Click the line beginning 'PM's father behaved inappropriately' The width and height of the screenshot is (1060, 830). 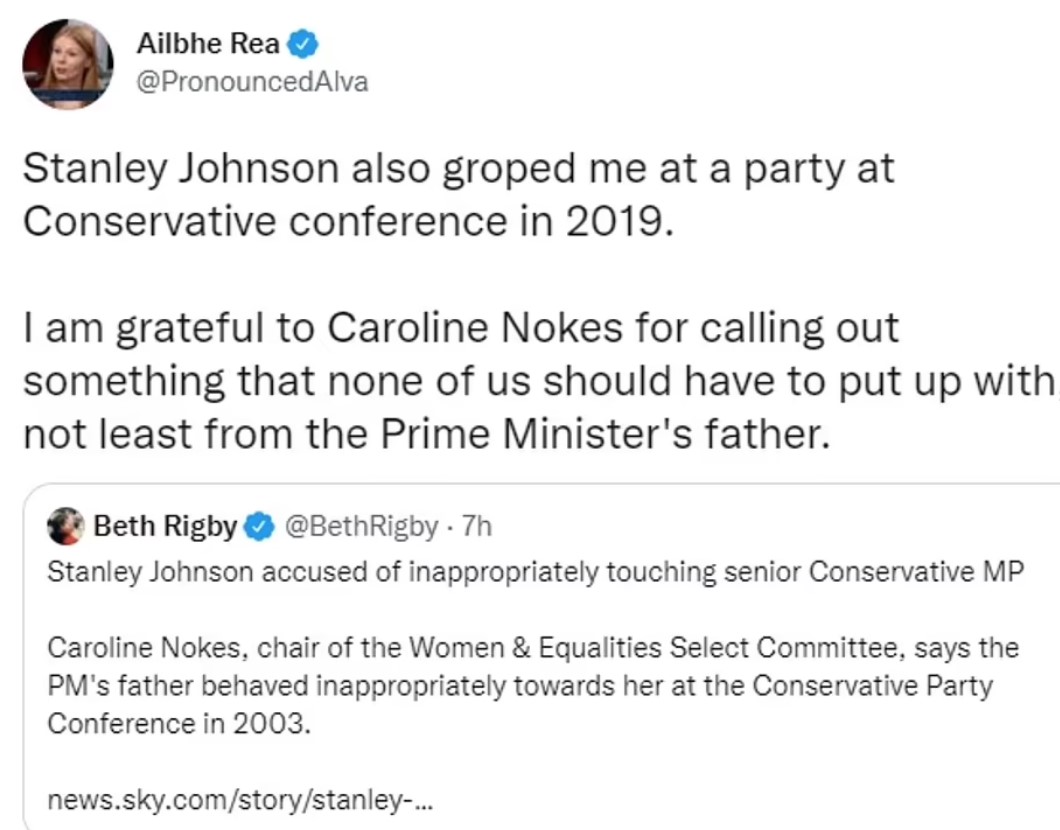tap(520, 686)
